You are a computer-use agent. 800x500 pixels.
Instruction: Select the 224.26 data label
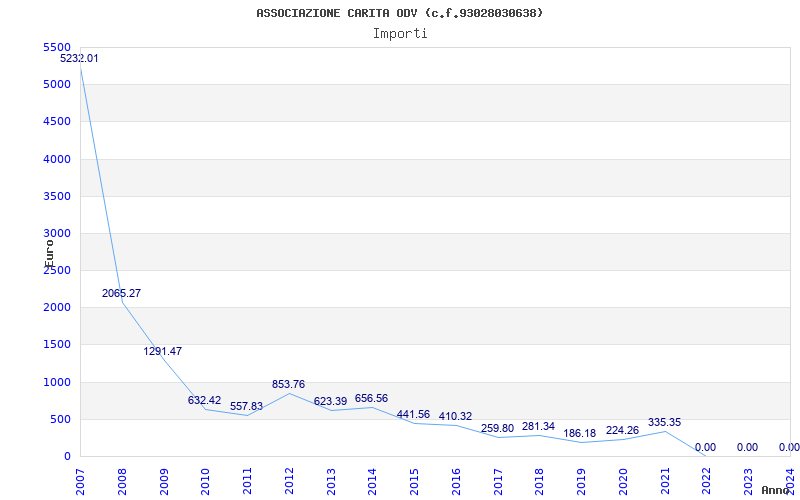pyautogui.click(x=622, y=430)
